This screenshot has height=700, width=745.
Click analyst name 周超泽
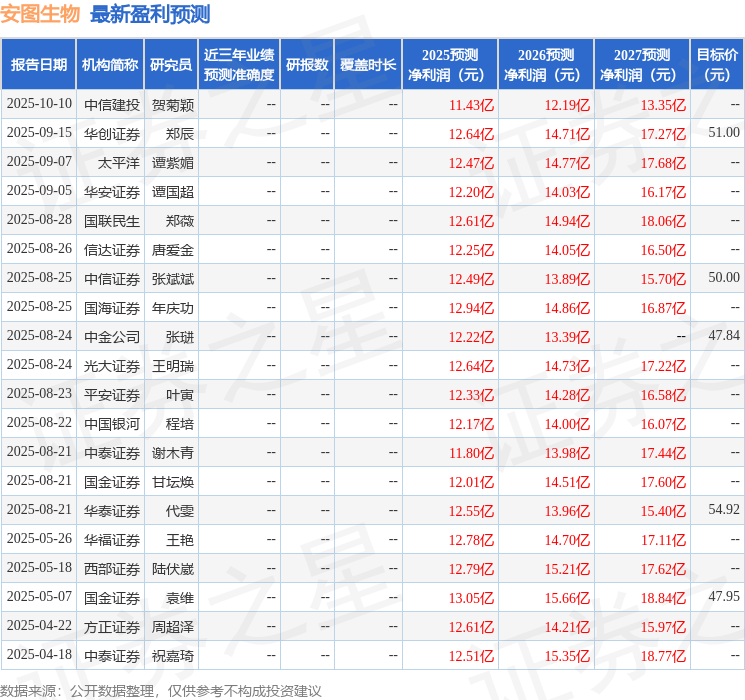coord(173,627)
